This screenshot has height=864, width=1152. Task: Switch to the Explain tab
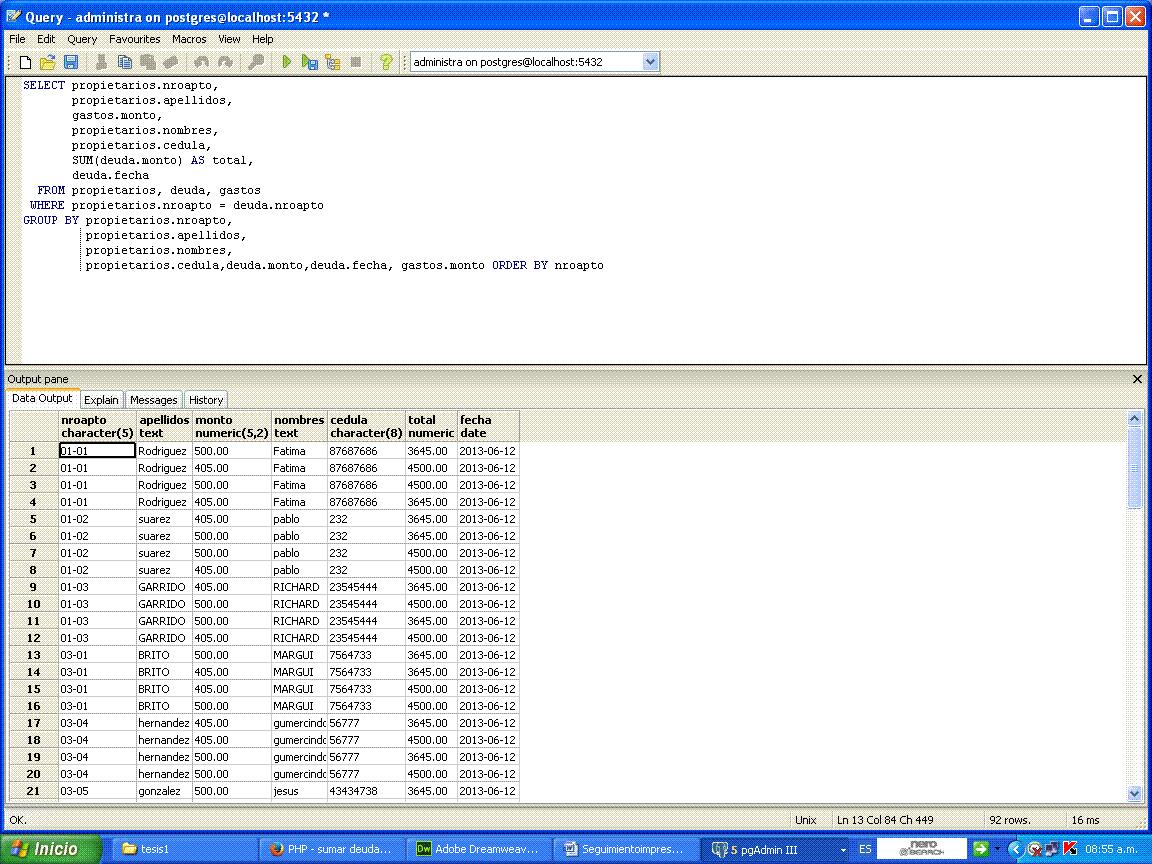point(101,400)
